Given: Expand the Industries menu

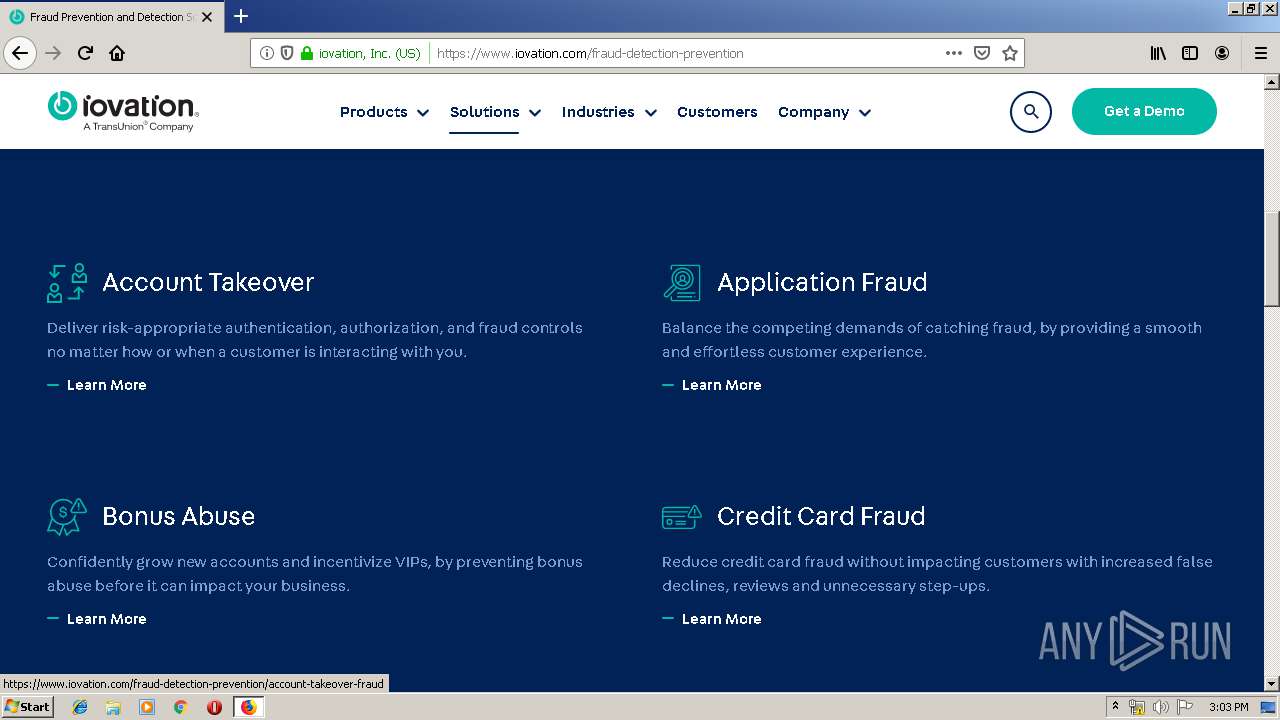Looking at the screenshot, I should click(x=609, y=112).
